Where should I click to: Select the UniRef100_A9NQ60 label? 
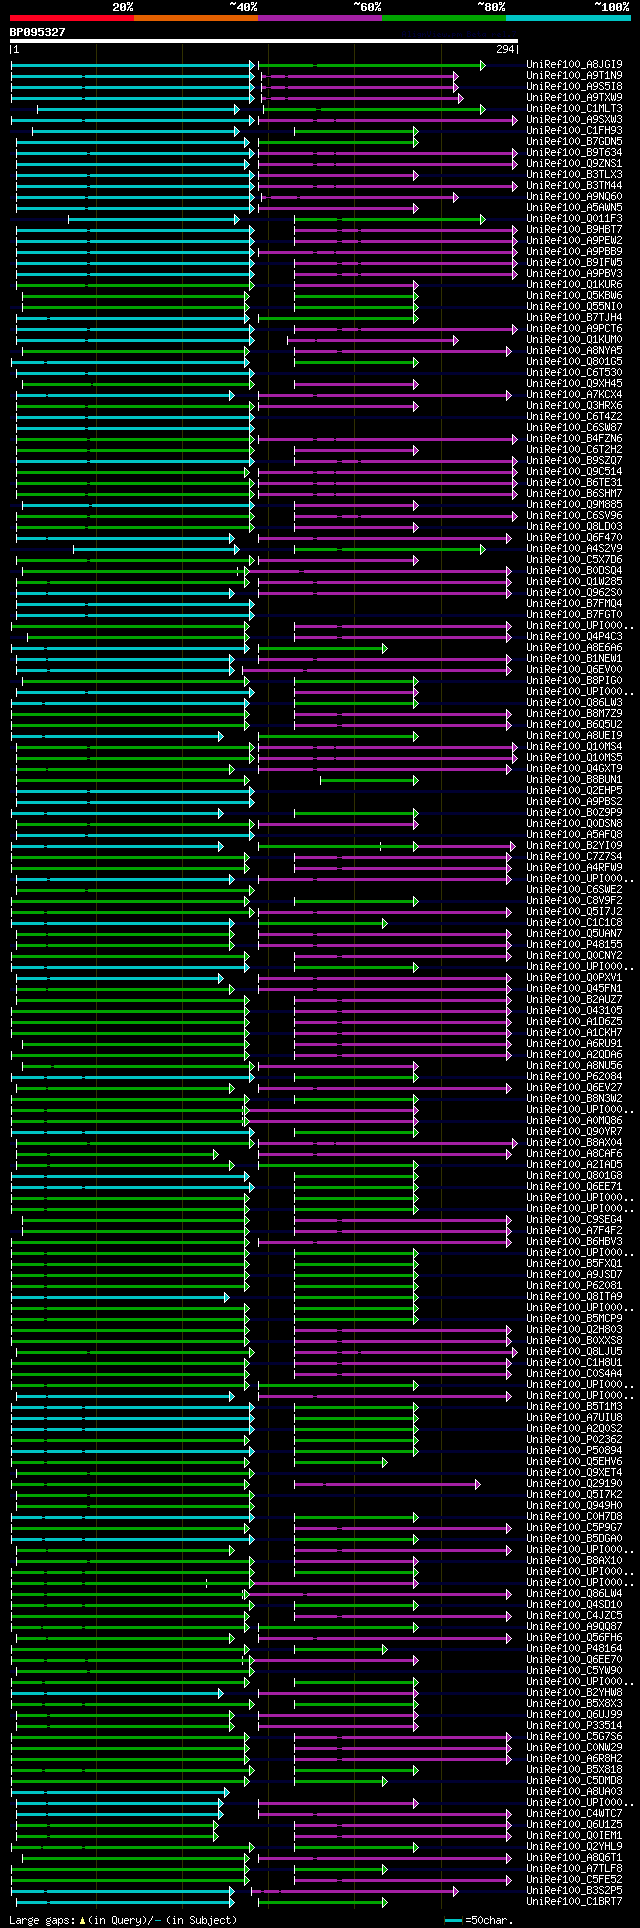(574, 197)
